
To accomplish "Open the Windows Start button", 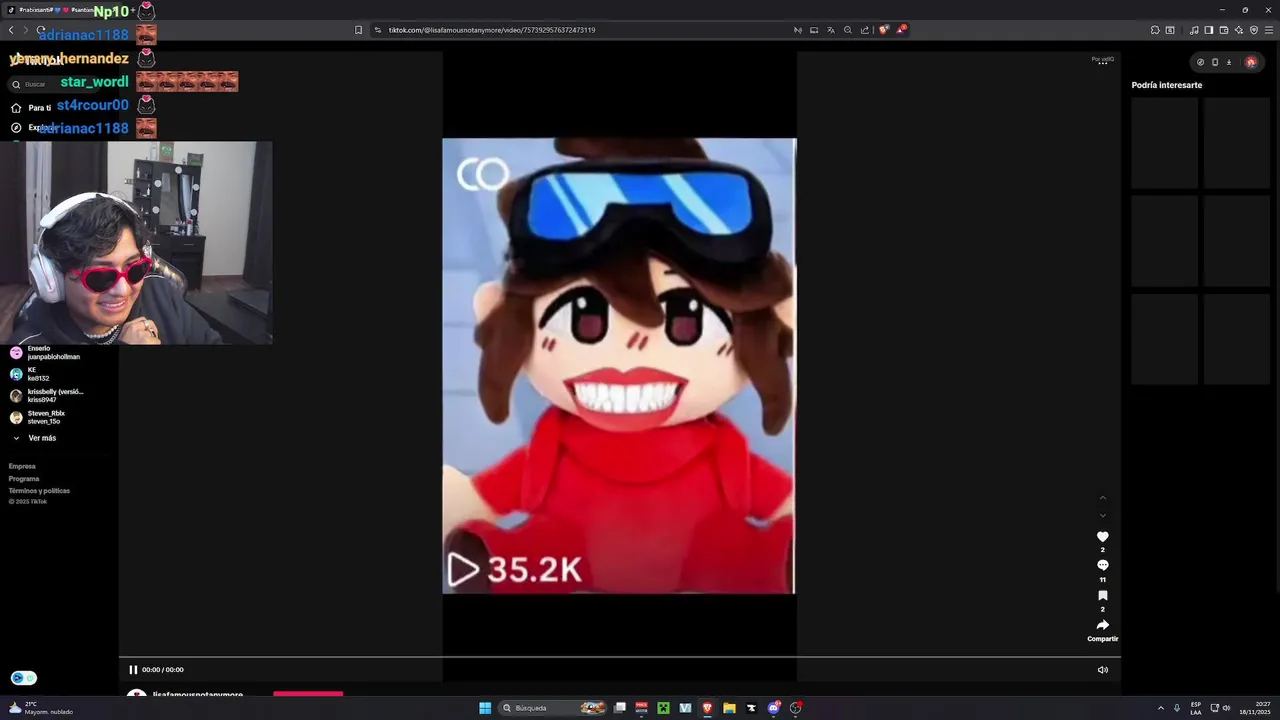I will click(x=485, y=708).
